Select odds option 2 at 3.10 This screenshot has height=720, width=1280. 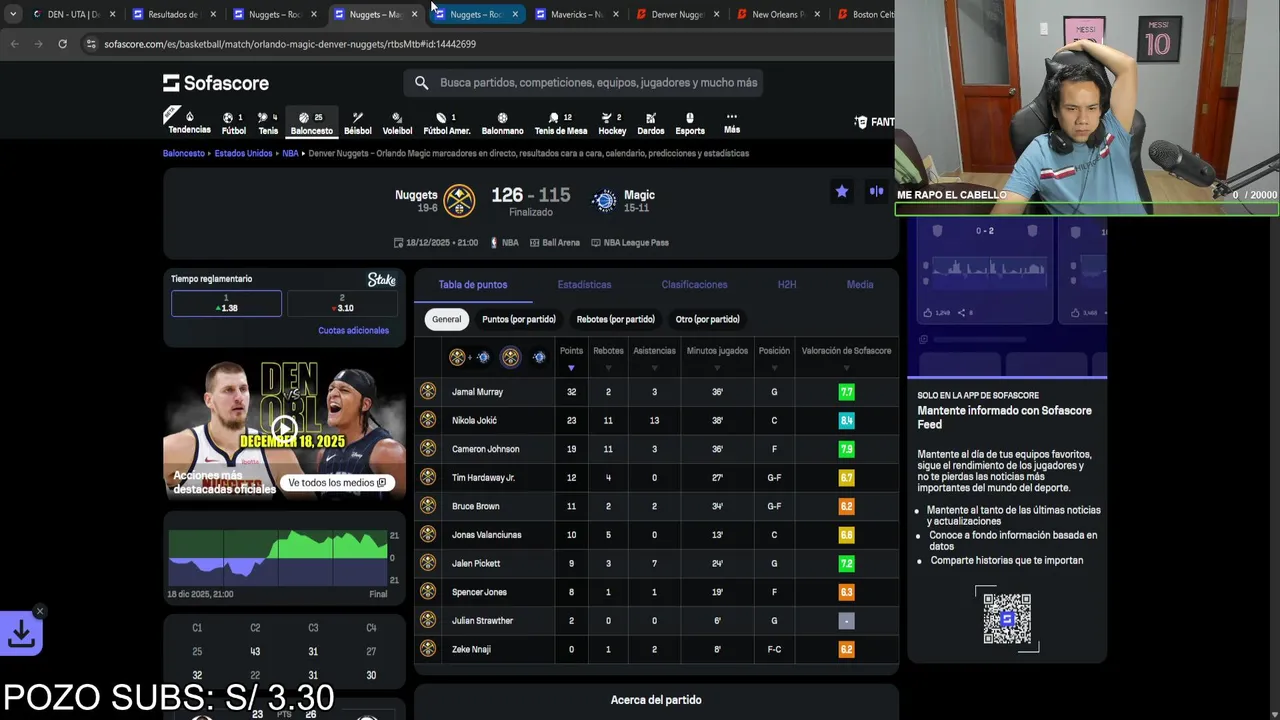(342, 303)
